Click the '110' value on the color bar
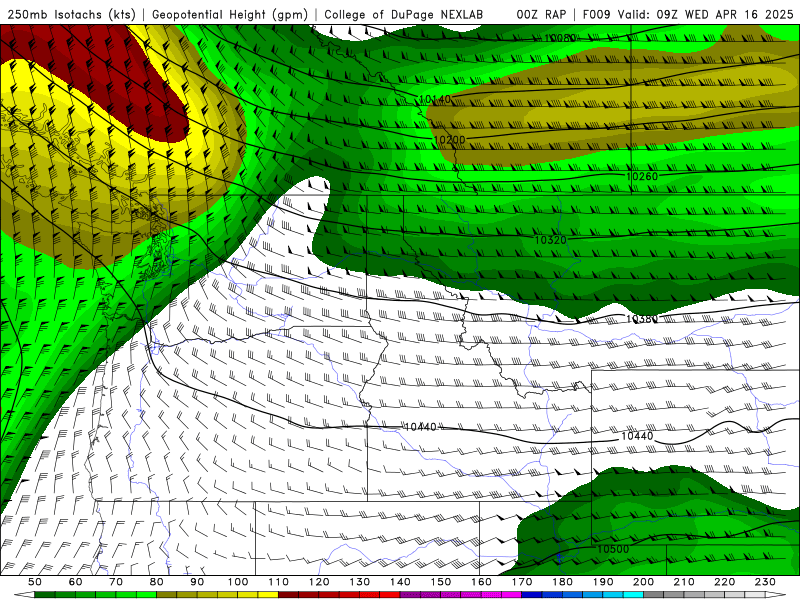The width and height of the screenshot is (800, 600). tap(279, 582)
